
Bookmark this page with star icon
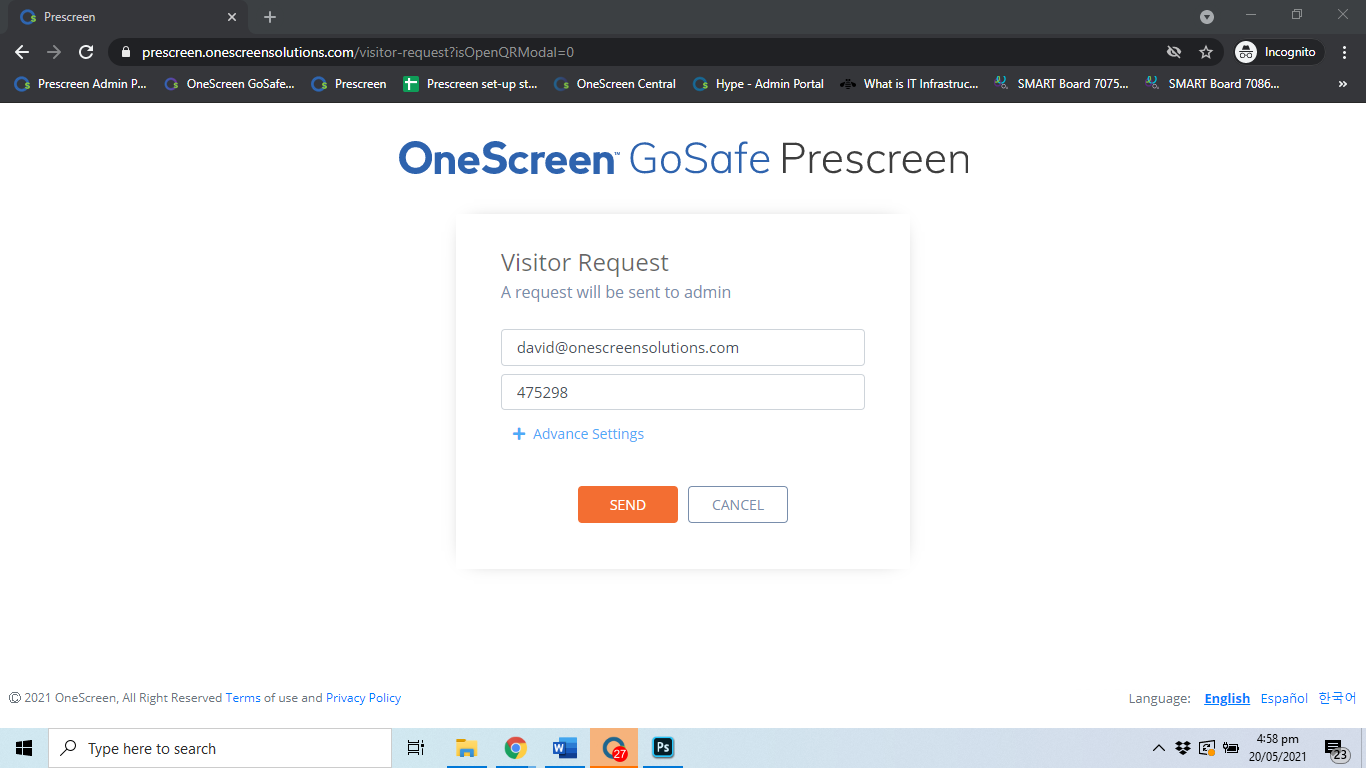click(1206, 52)
